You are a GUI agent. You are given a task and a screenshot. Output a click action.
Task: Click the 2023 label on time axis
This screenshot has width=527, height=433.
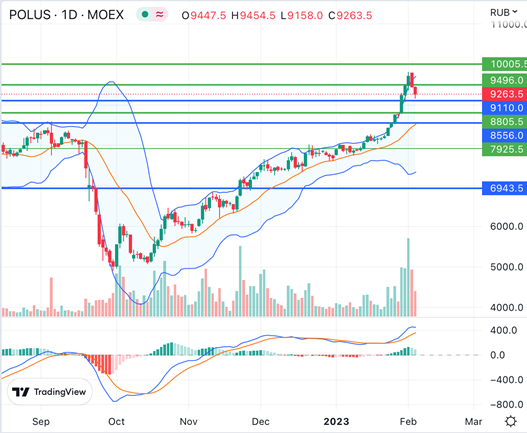pos(336,422)
